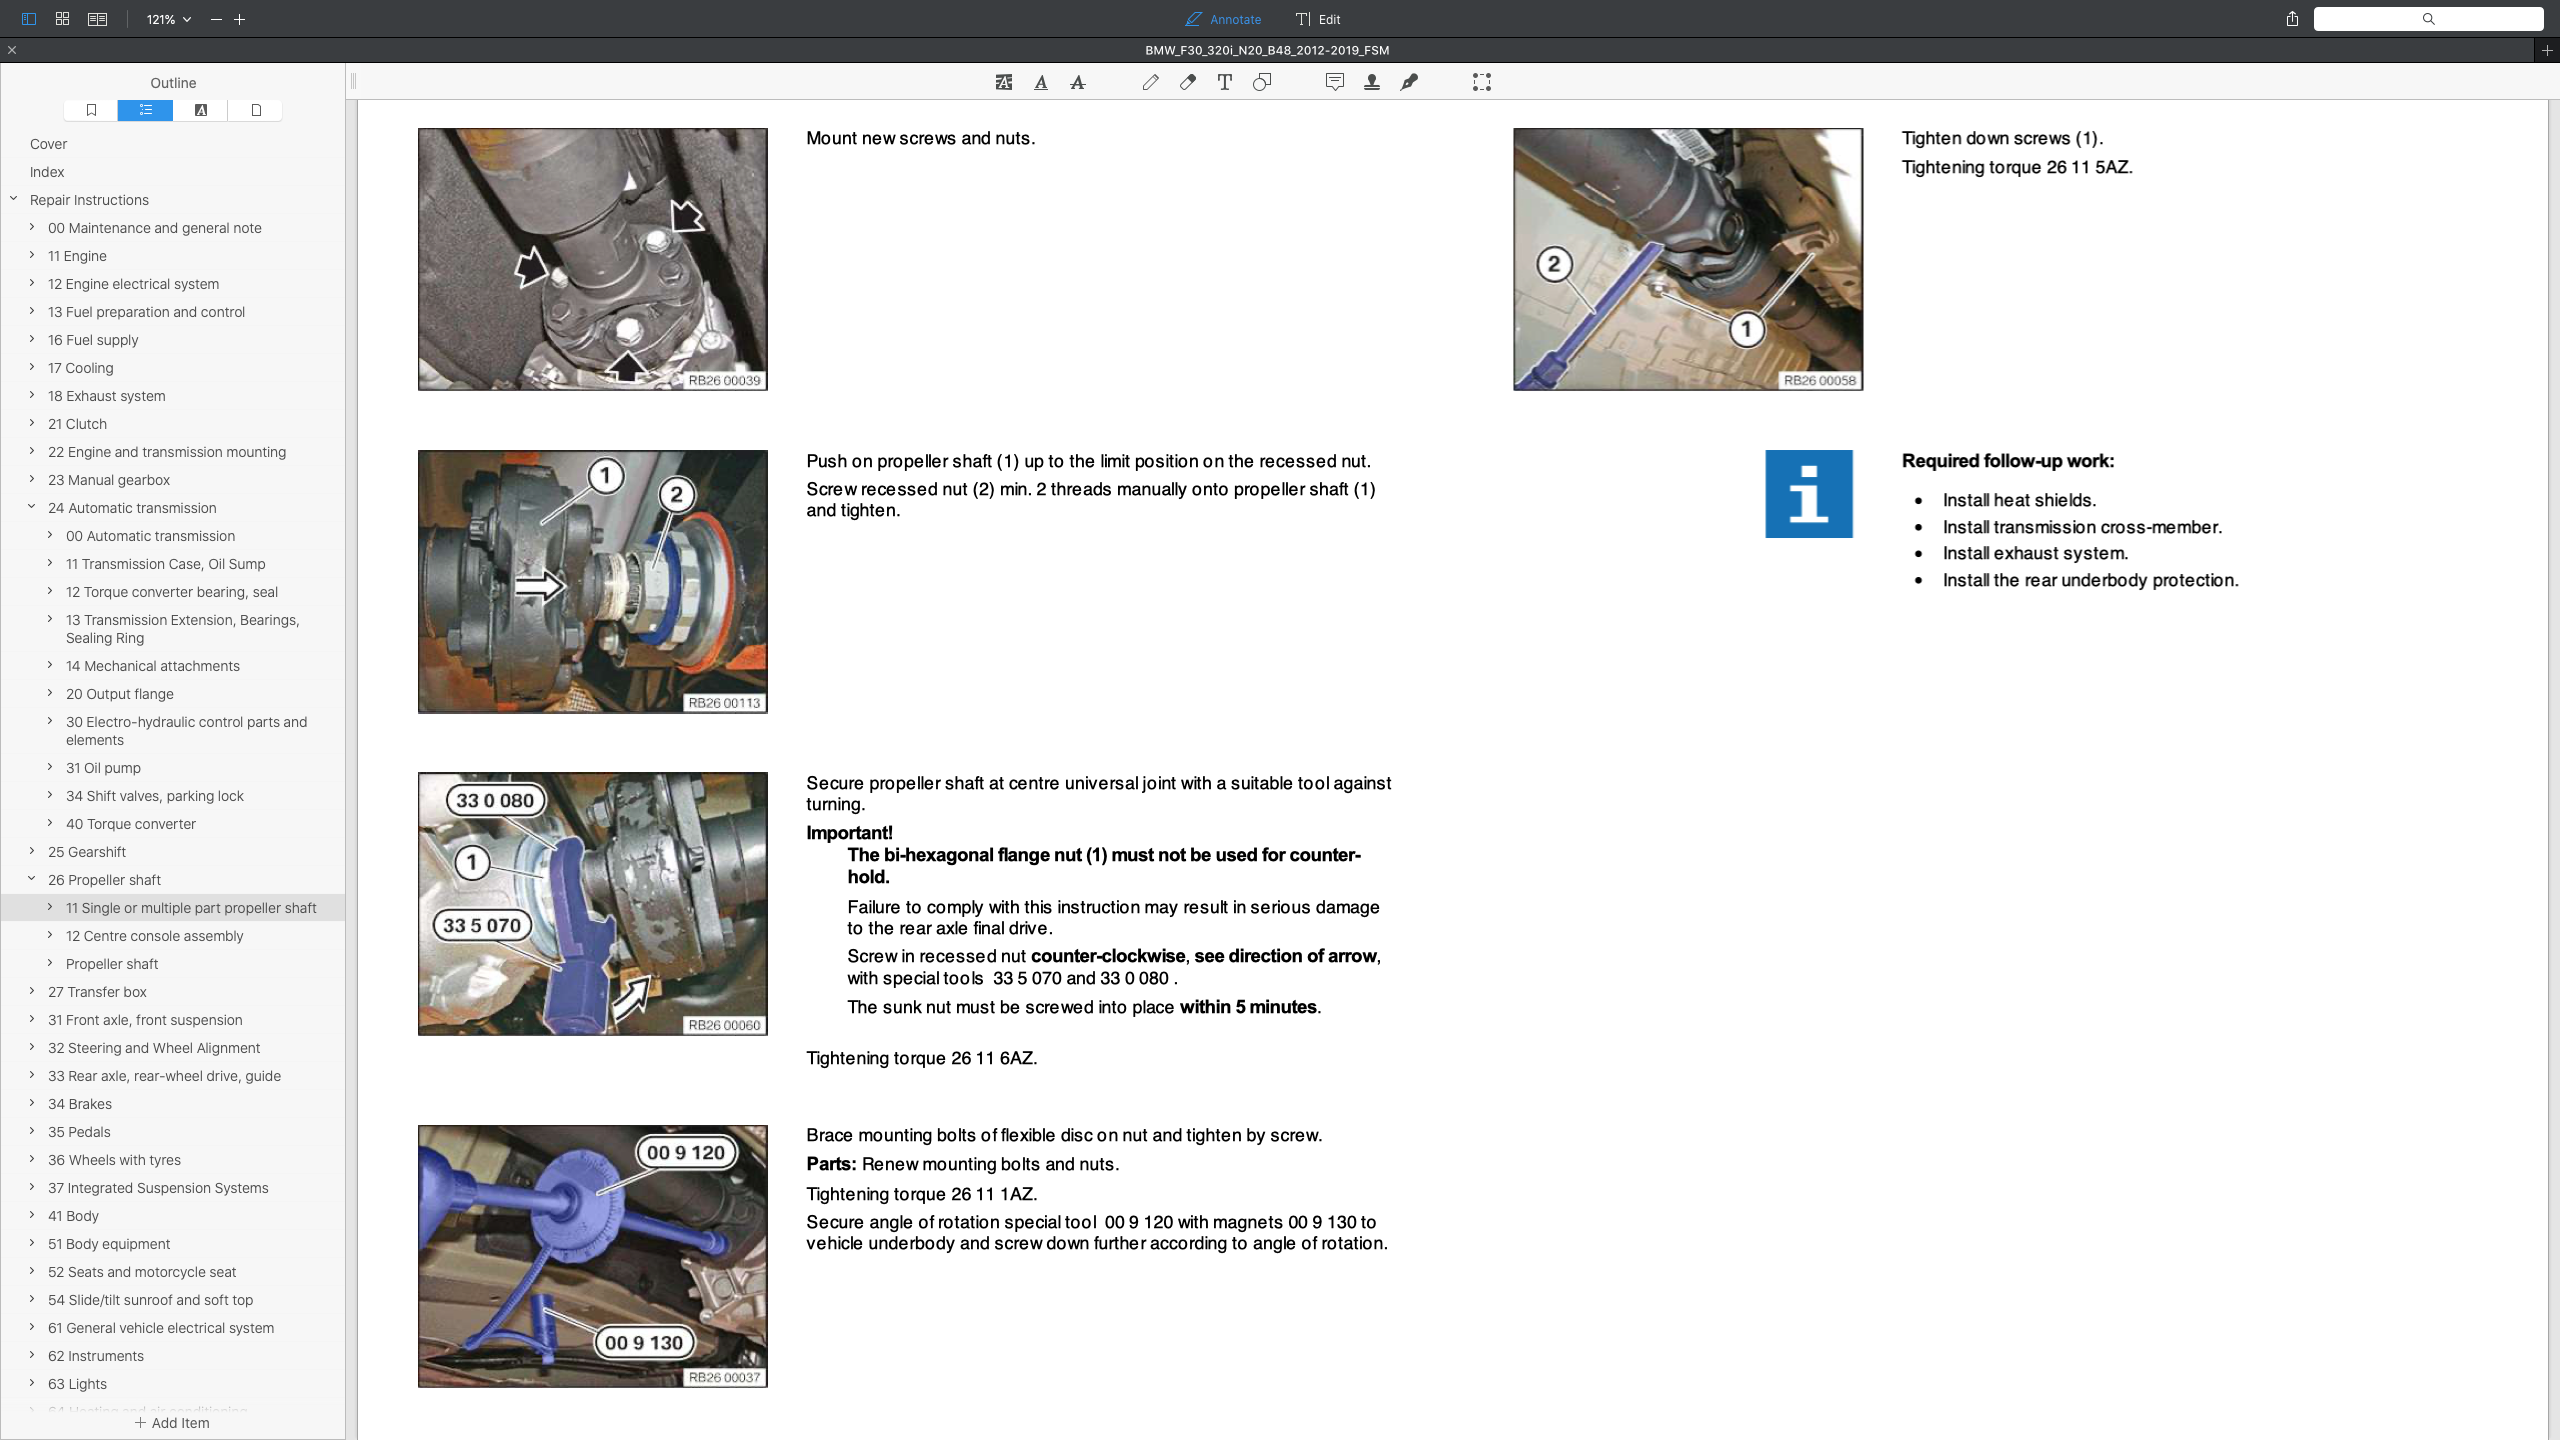Viewport: 2560px width, 1440px height.
Task: Expand the 11 Engine section
Action: 32,255
